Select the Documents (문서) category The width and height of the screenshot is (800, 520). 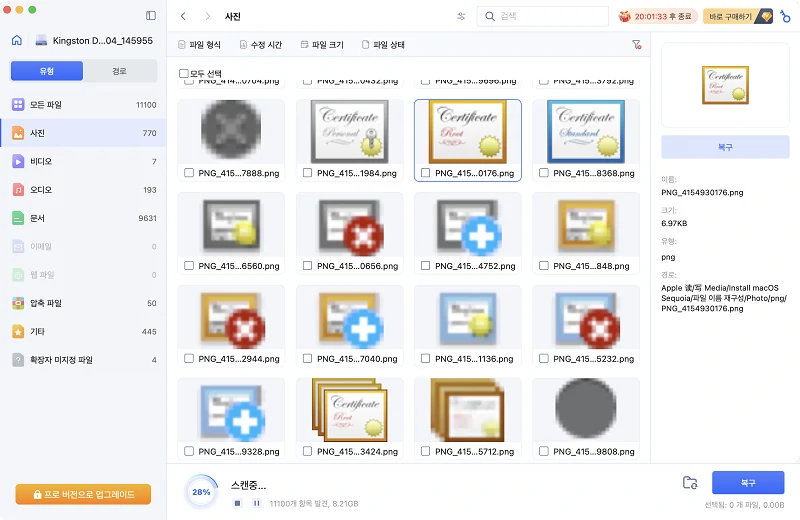tap(83, 218)
